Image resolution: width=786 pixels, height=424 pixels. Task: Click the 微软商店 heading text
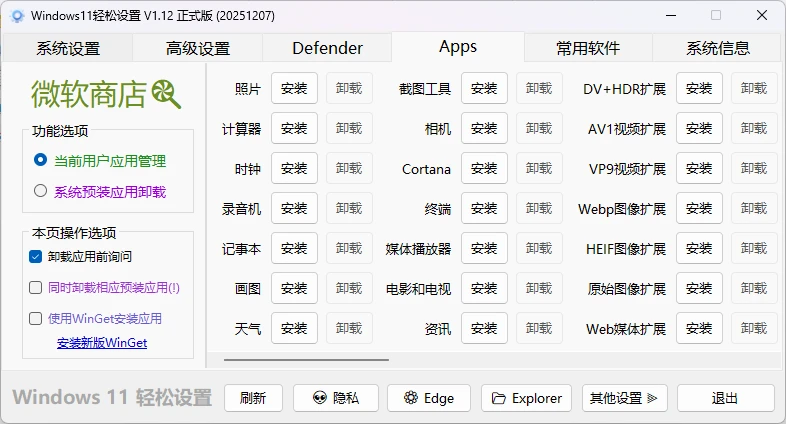coord(89,94)
